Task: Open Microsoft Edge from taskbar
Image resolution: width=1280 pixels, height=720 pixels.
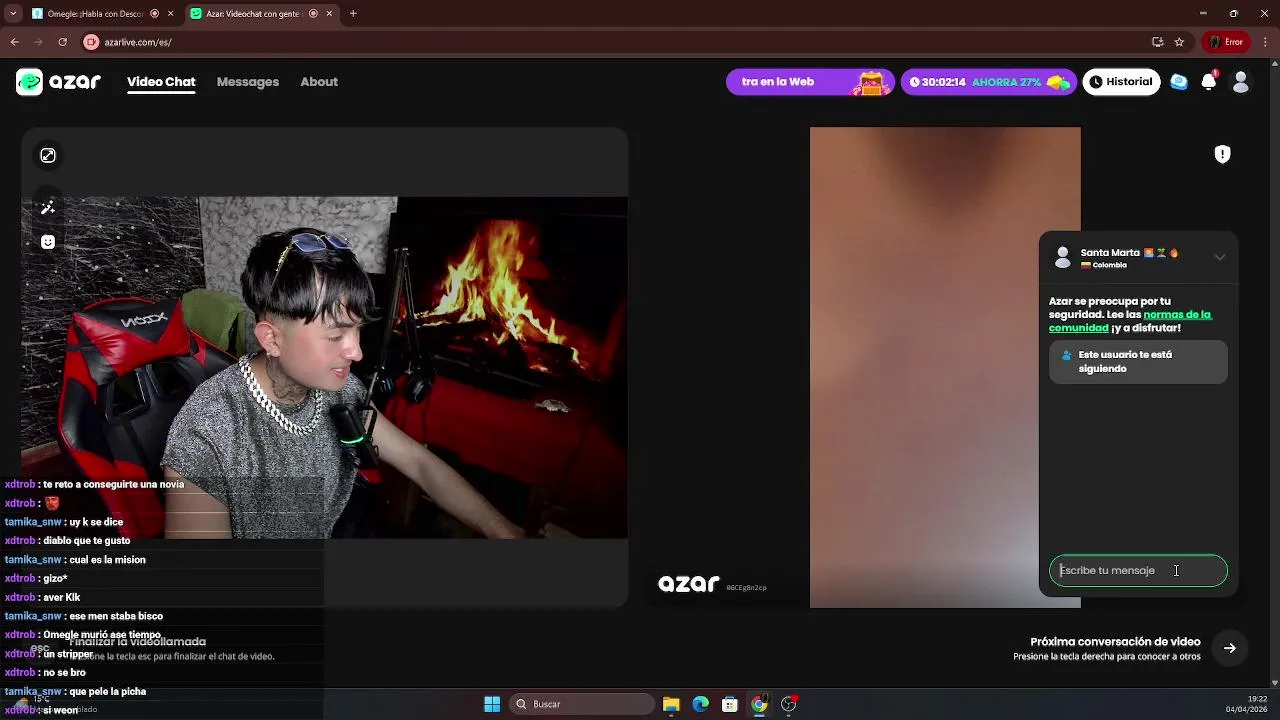Action: pyautogui.click(x=701, y=704)
